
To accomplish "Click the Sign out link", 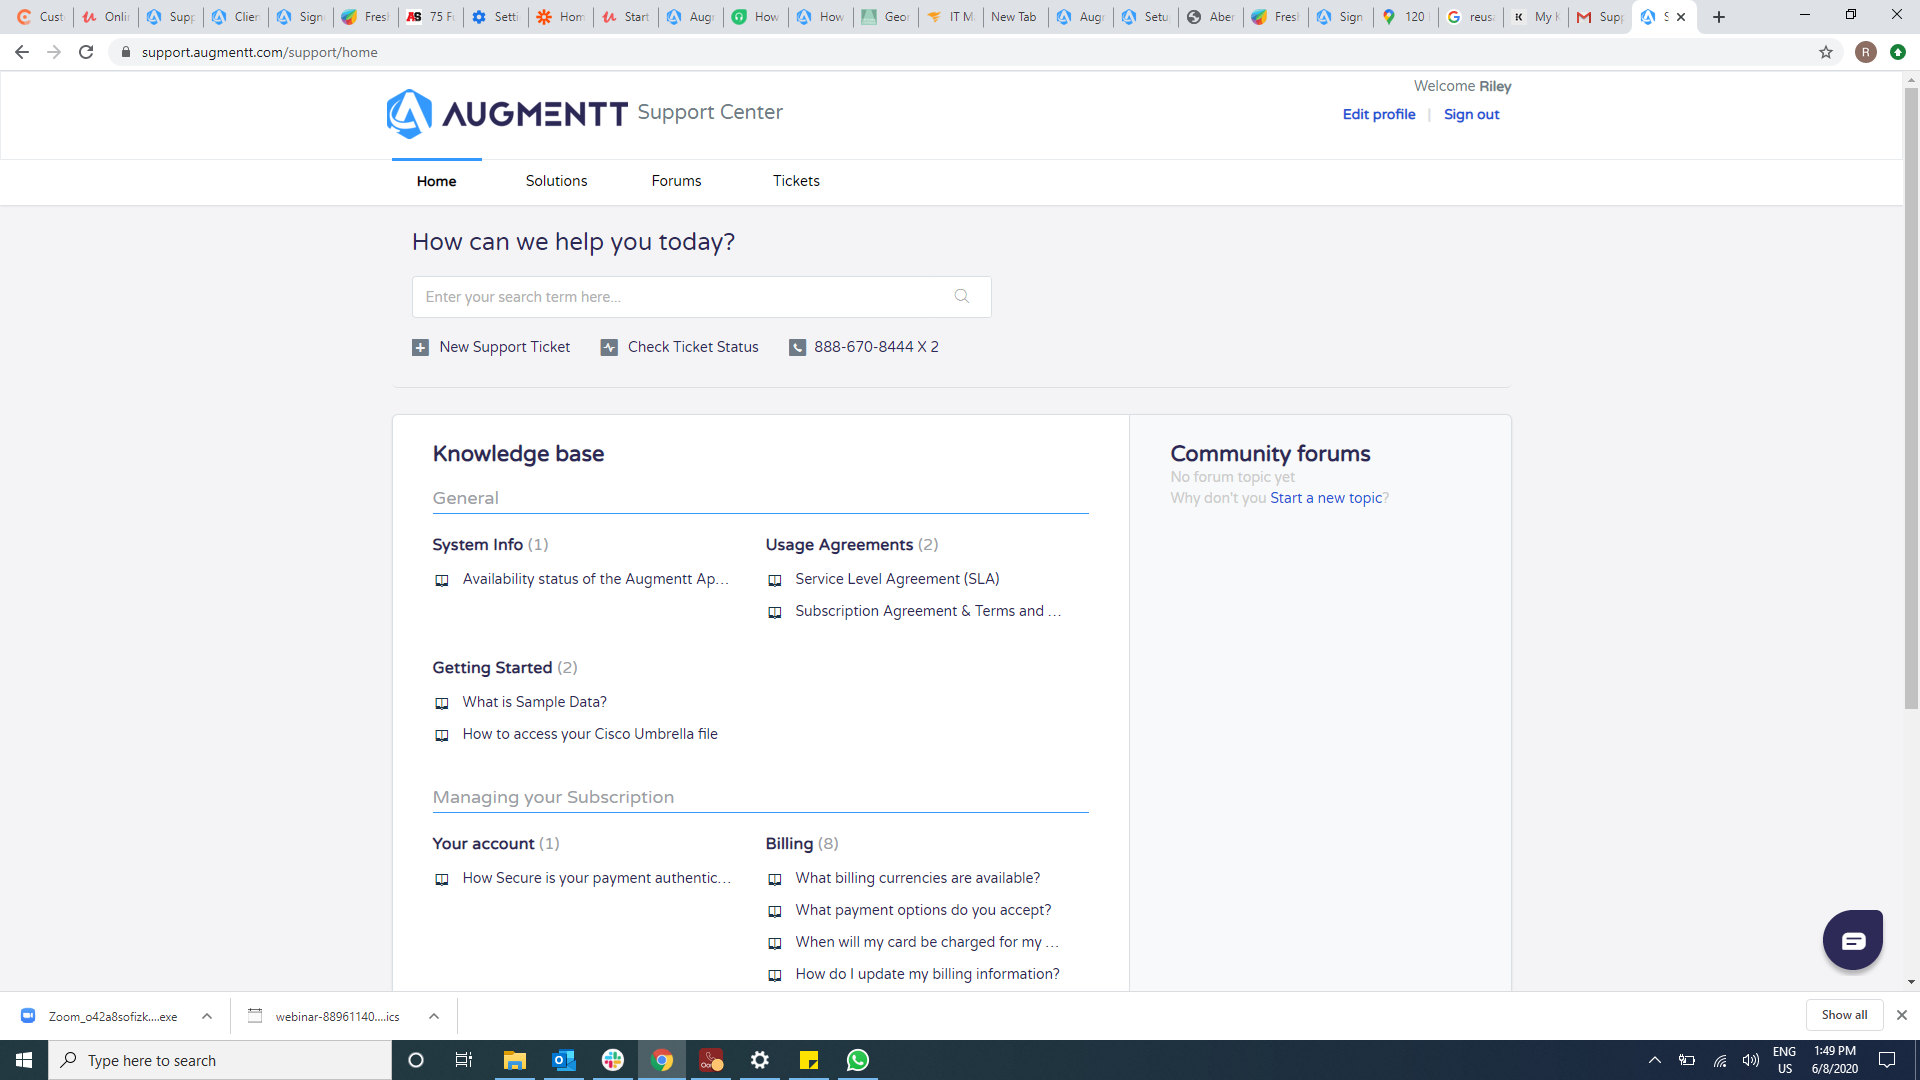I will (x=1470, y=114).
